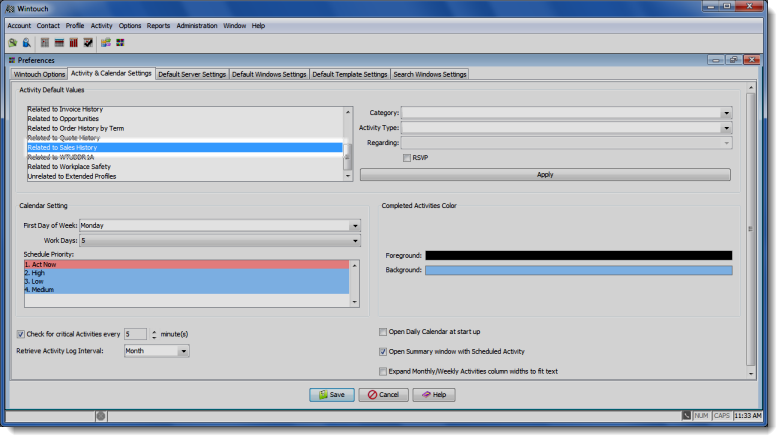Click the round gray status bar indicator

coord(101,416)
